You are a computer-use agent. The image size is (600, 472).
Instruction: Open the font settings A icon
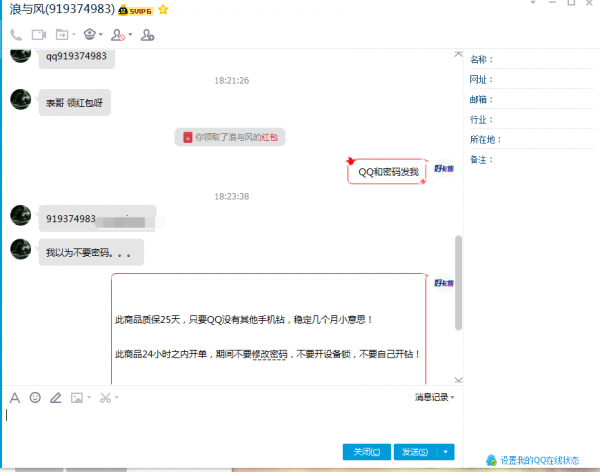(x=15, y=398)
